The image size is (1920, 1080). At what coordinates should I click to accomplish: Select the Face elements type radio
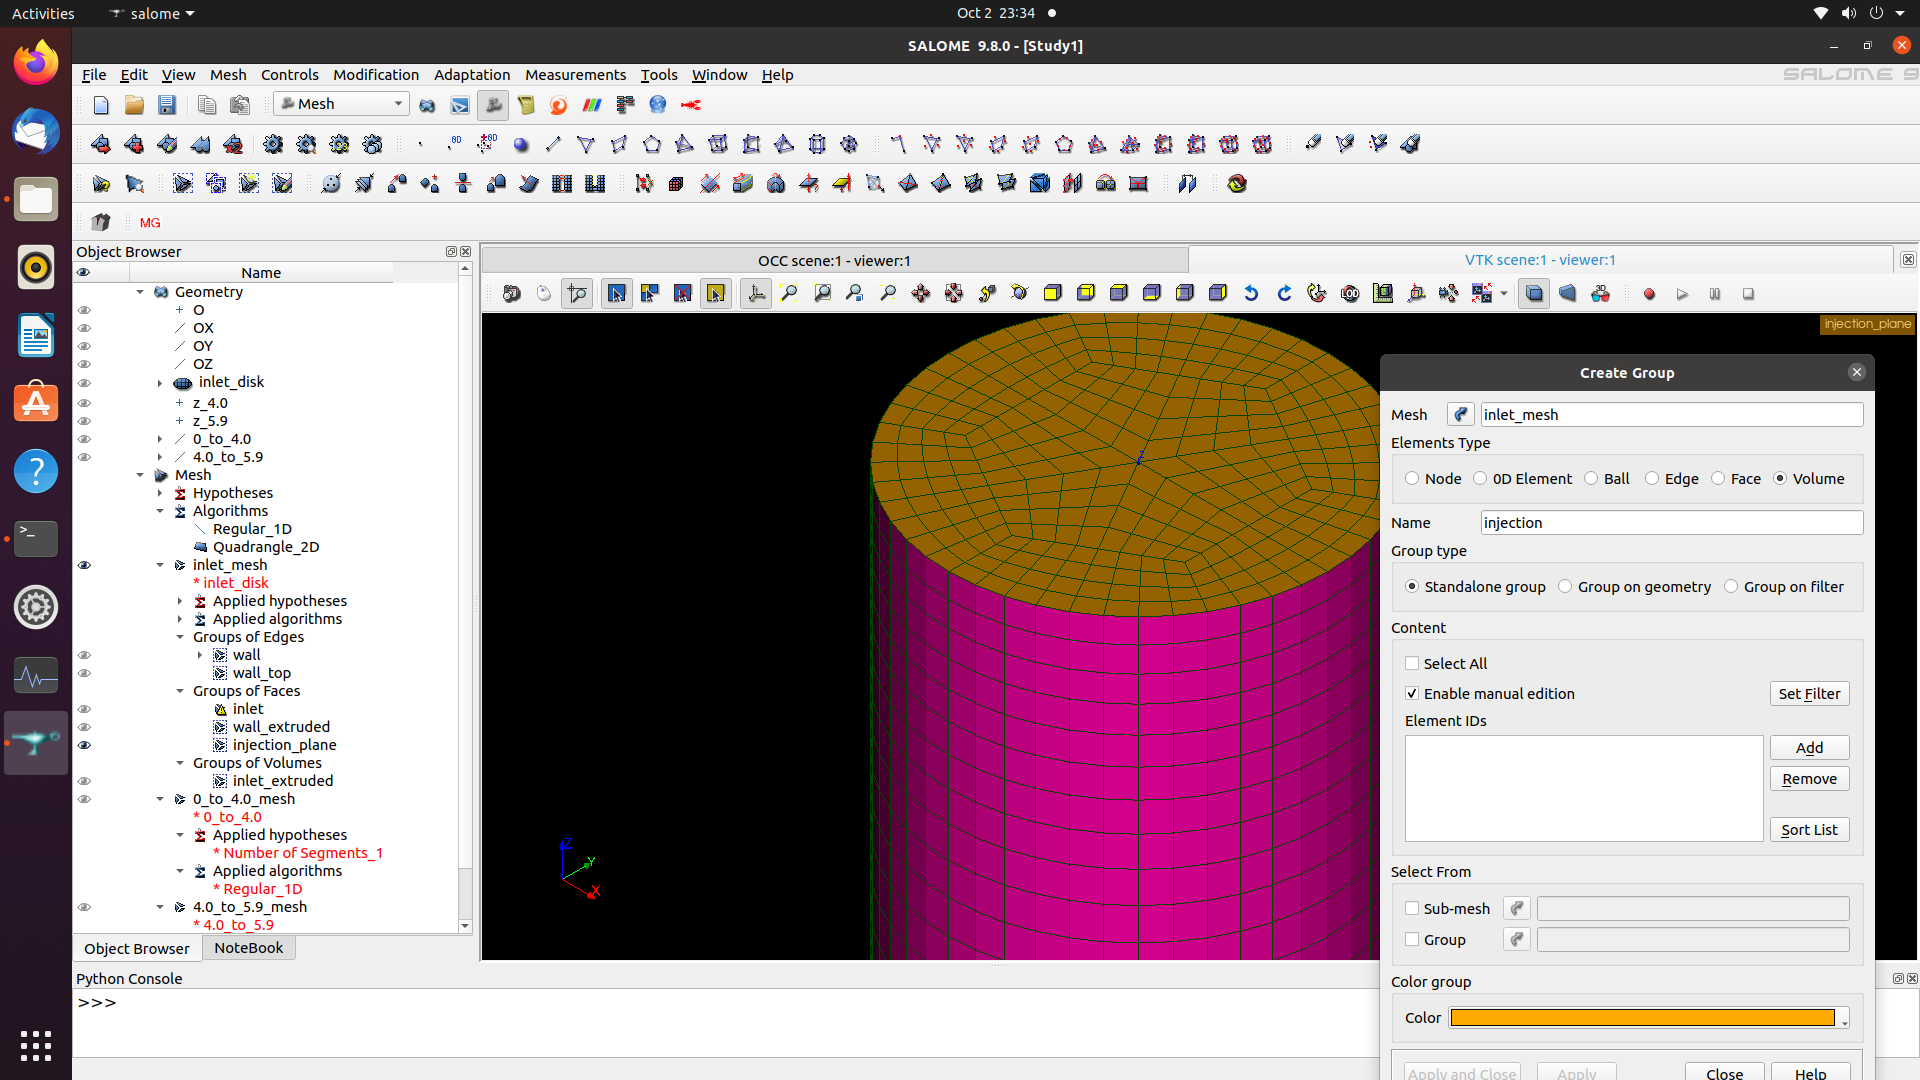point(1718,479)
